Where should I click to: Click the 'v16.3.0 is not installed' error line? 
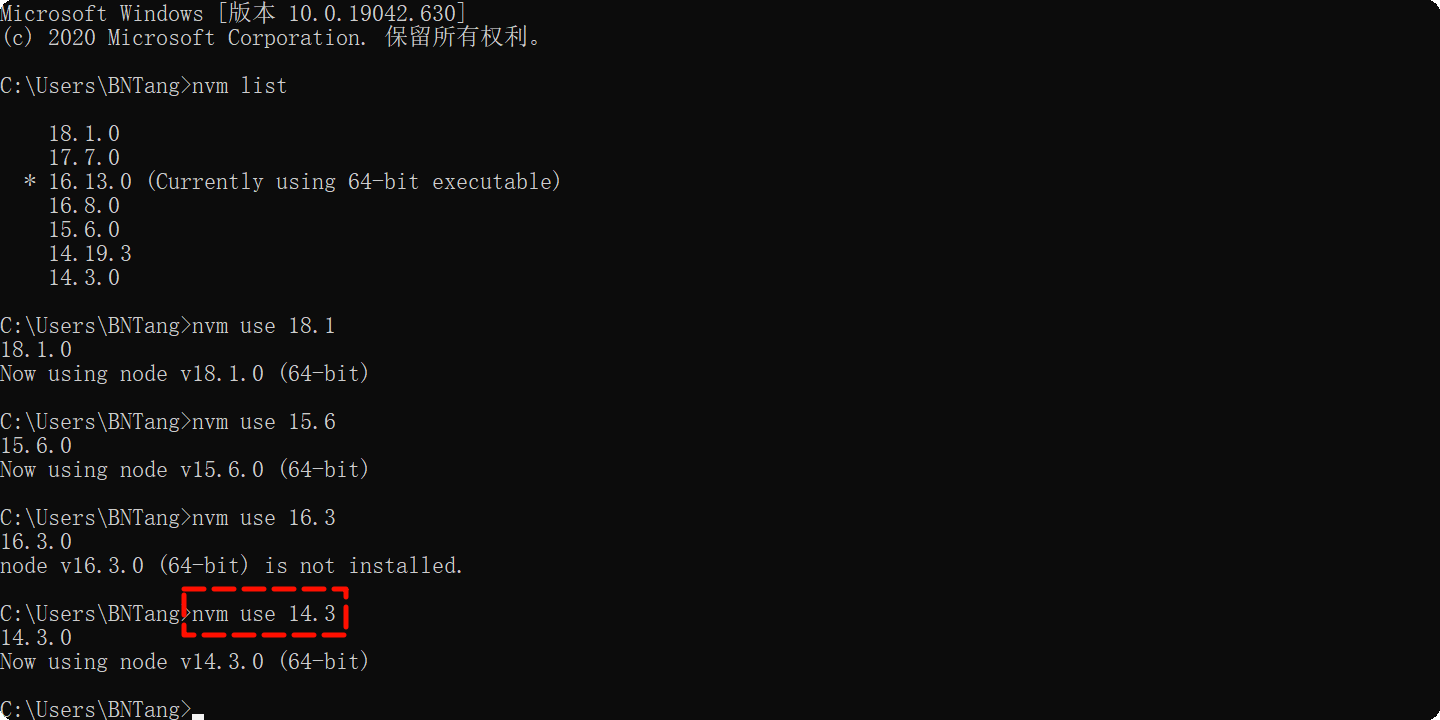232,566
